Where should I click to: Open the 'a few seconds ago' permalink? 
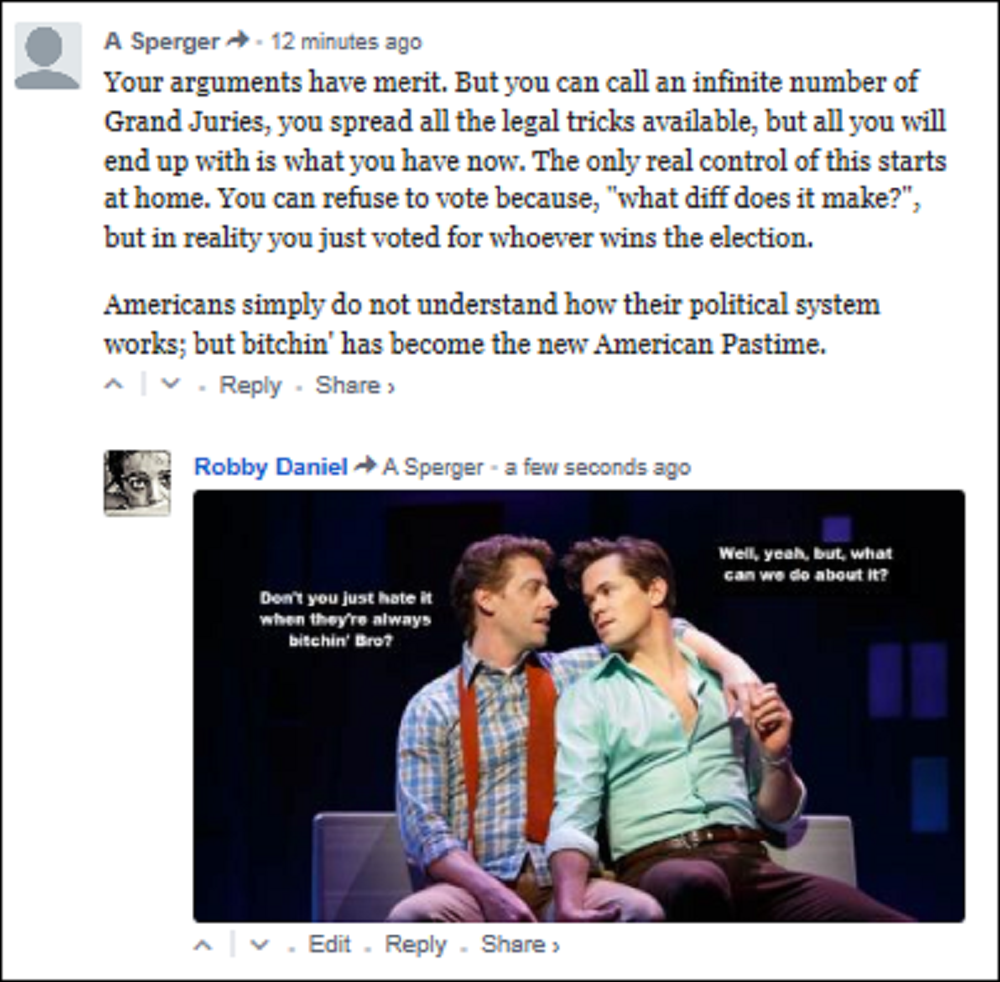(x=597, y=467)
